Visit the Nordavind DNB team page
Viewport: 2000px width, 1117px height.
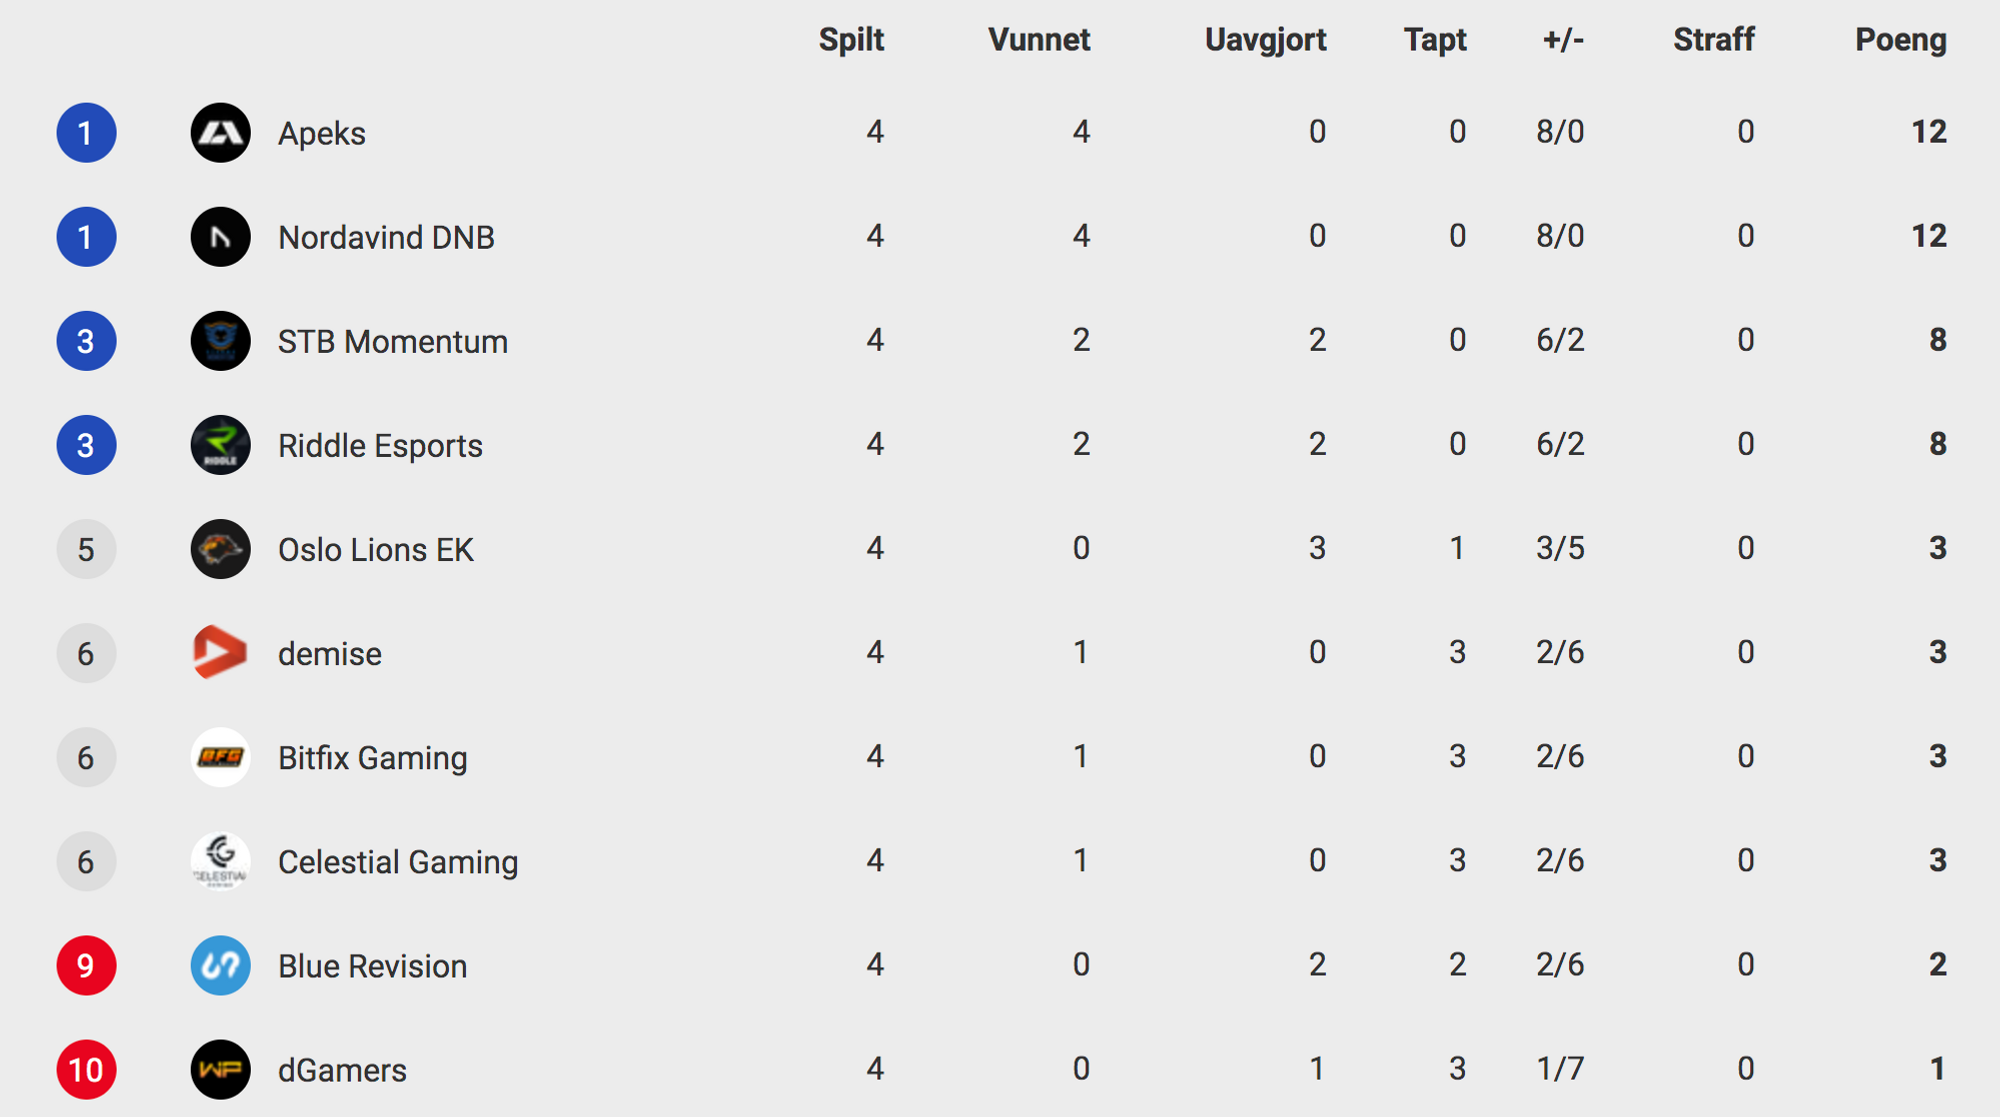(386, 238)
